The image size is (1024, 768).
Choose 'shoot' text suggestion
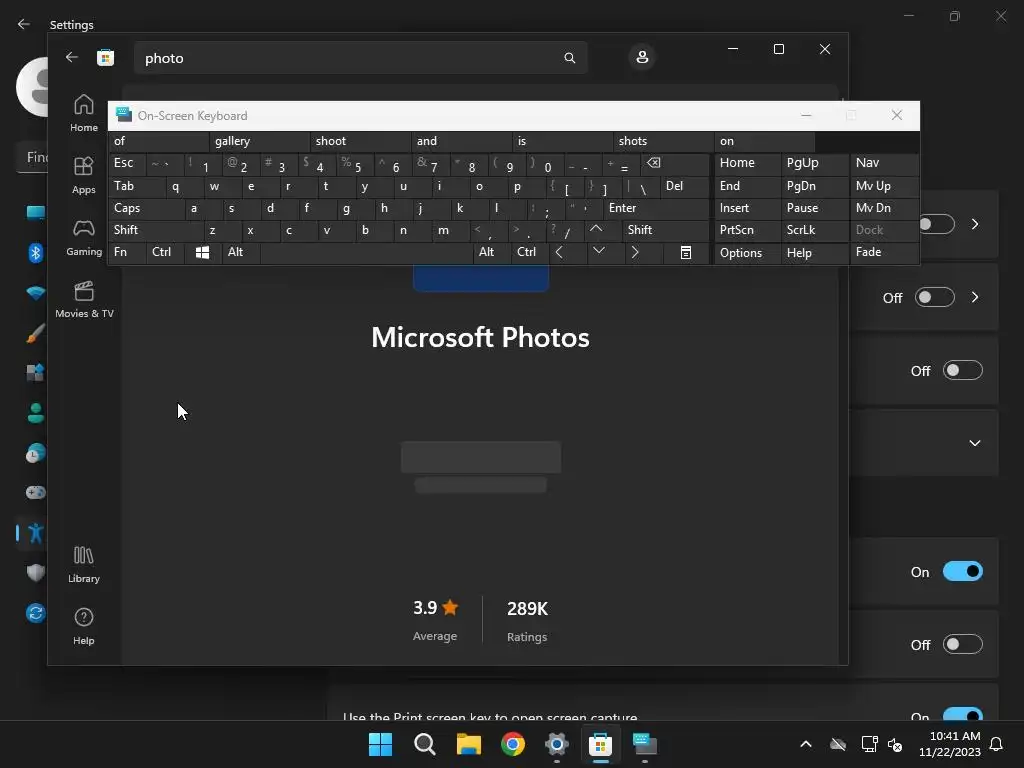pyautogui.click(x=360, y=141)
